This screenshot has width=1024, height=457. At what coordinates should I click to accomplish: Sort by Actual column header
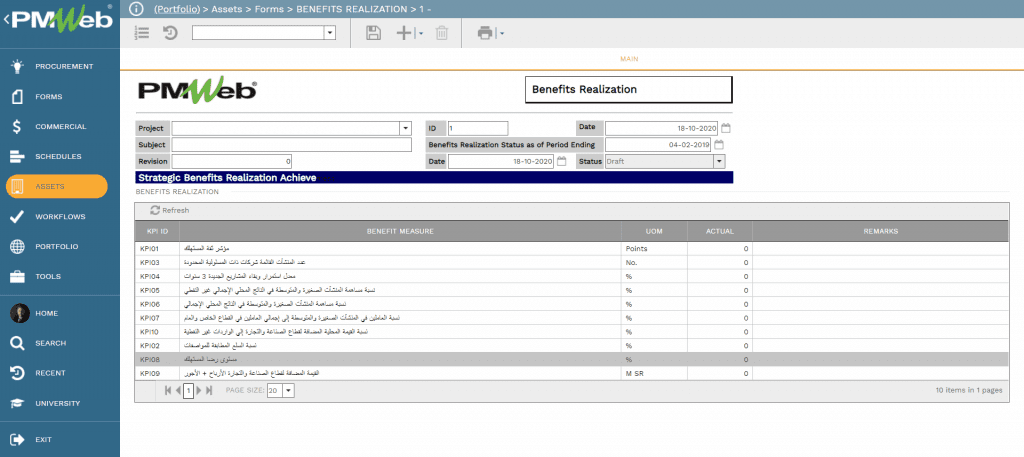(x=720, y=231)
